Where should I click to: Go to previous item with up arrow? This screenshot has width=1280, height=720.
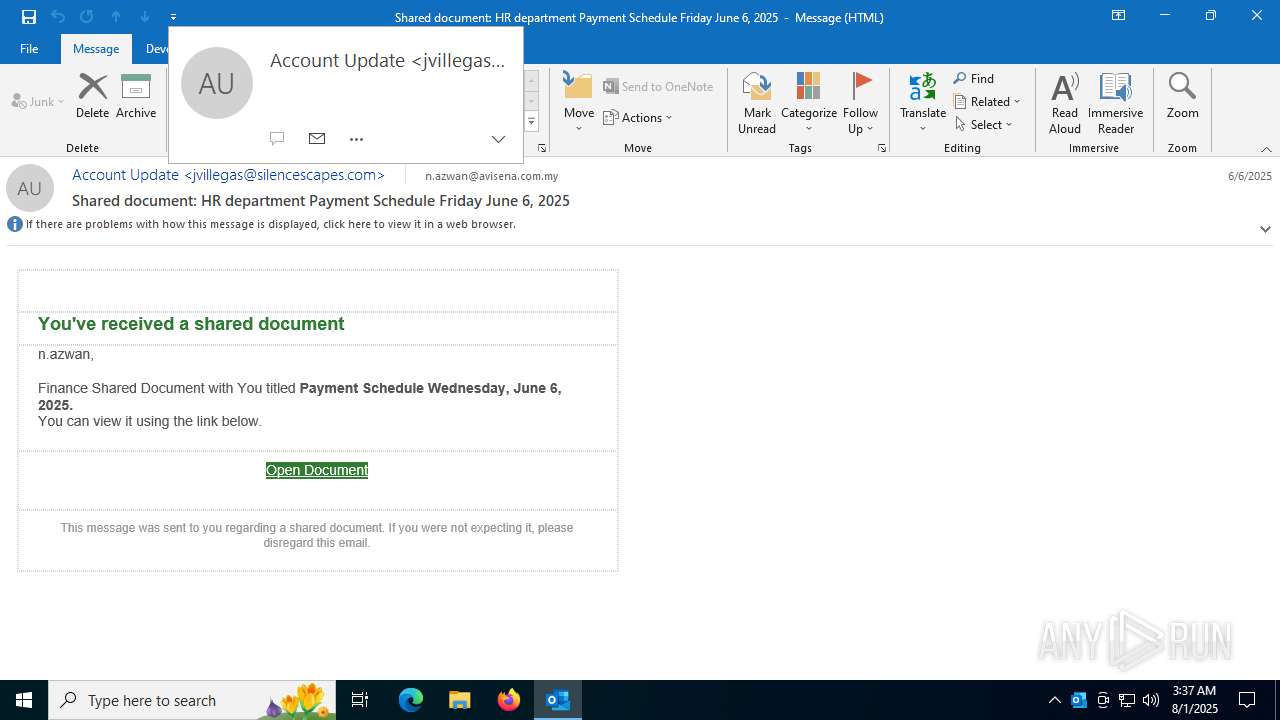click(116, 16)
